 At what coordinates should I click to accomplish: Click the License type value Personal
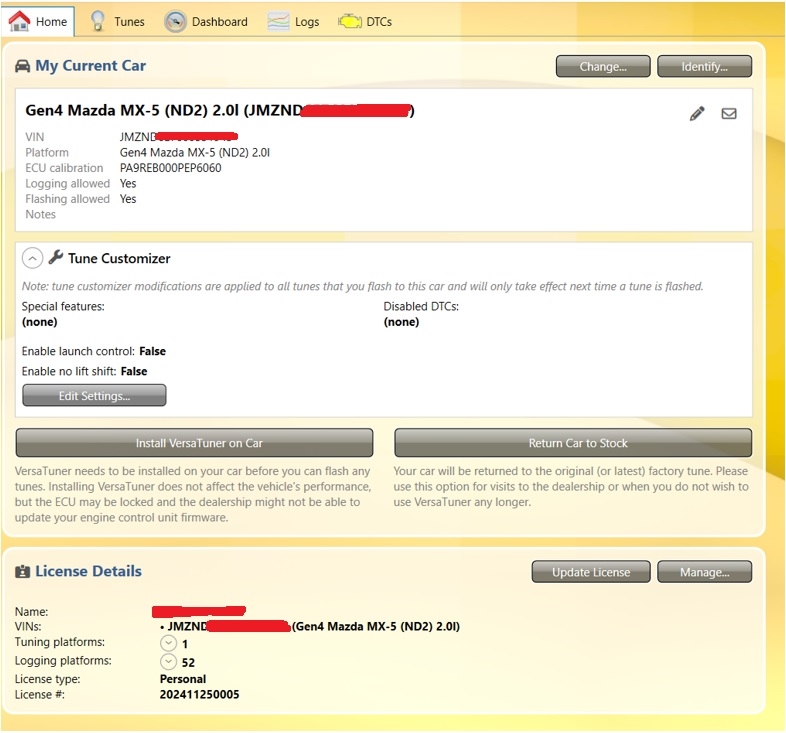click(183, 679)
